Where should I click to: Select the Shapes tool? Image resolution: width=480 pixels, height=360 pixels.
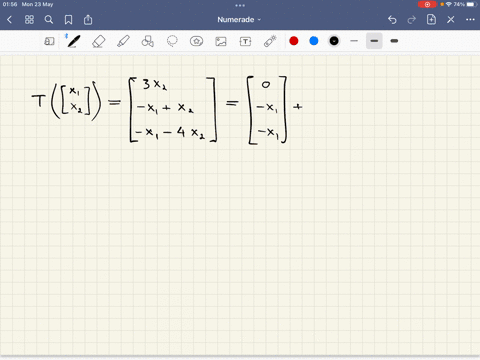148,41
